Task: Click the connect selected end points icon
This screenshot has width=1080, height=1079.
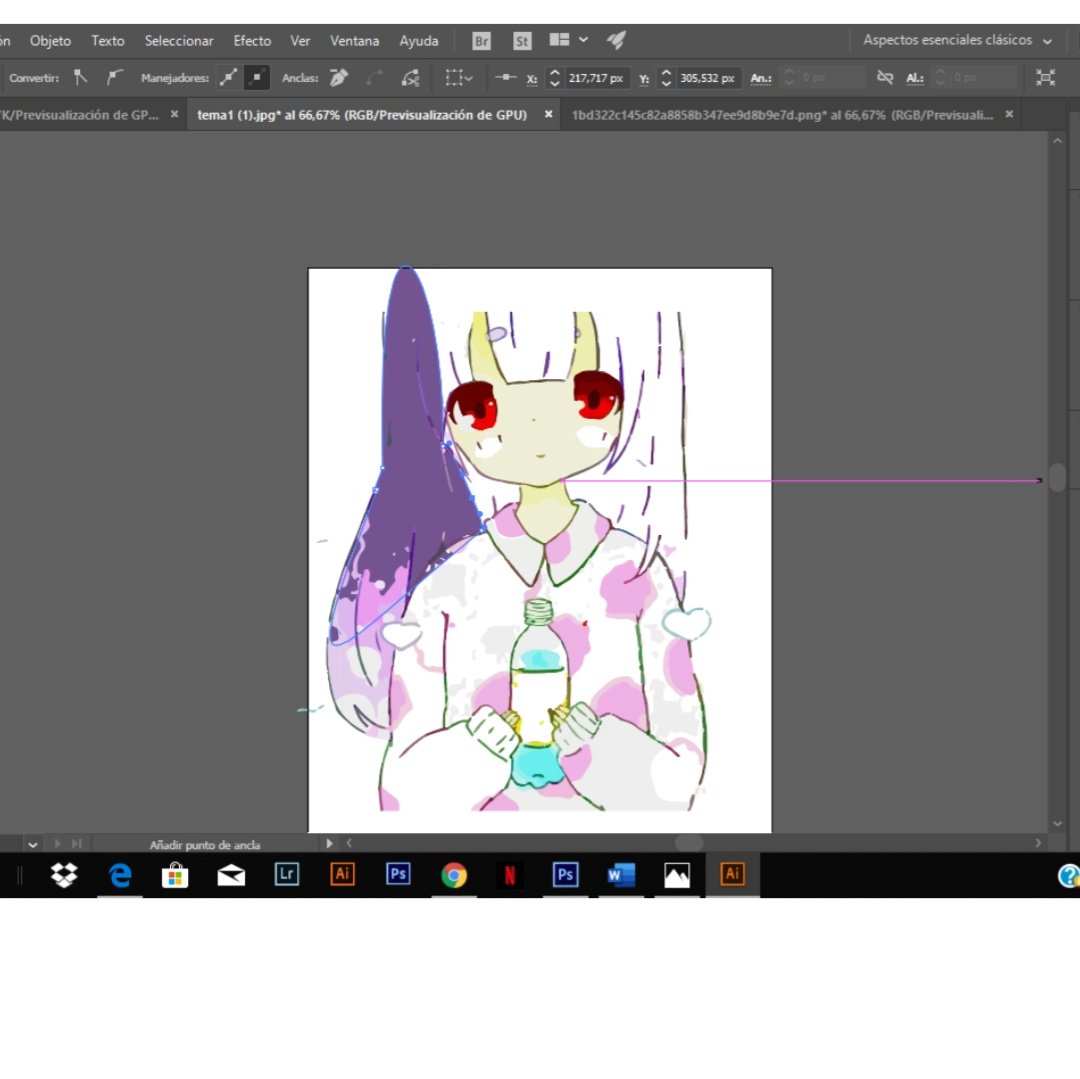Action: coord(375,78)
